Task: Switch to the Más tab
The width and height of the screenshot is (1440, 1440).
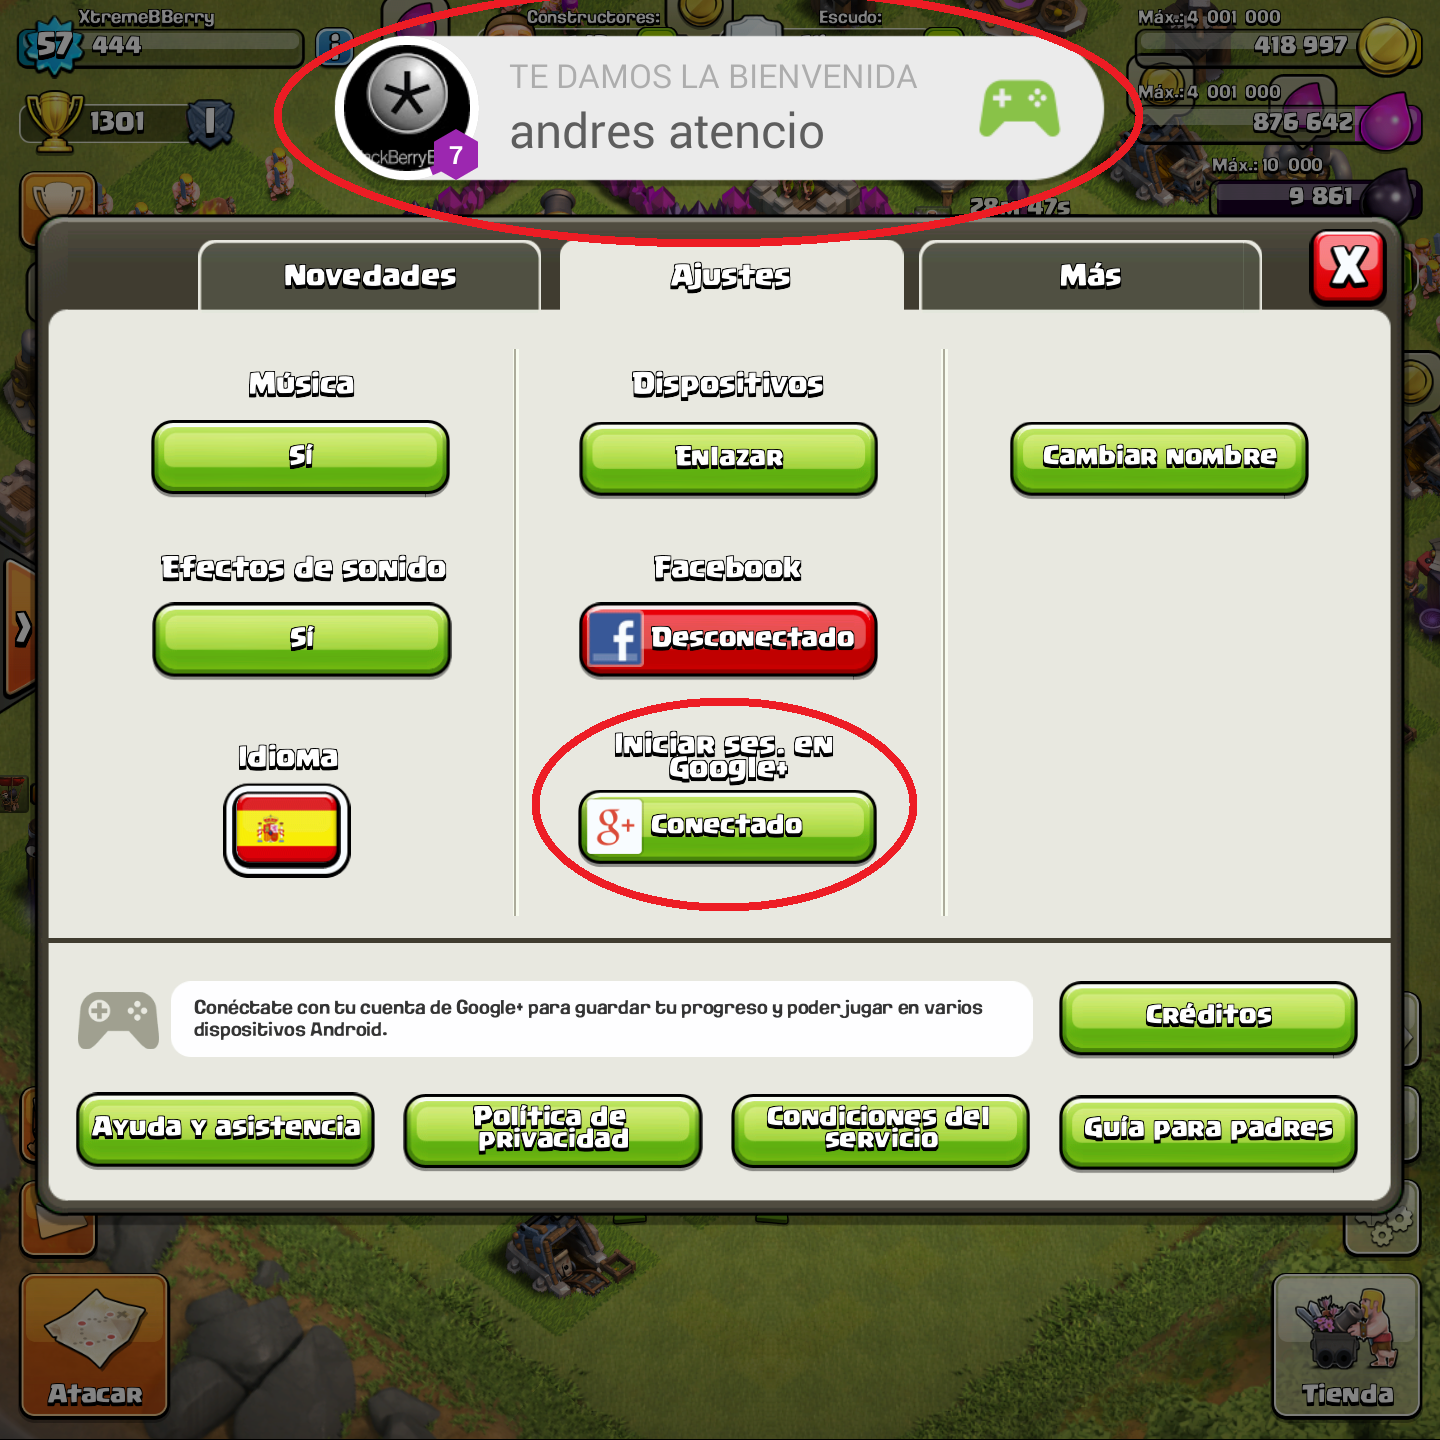Action: coord(1090,276)
